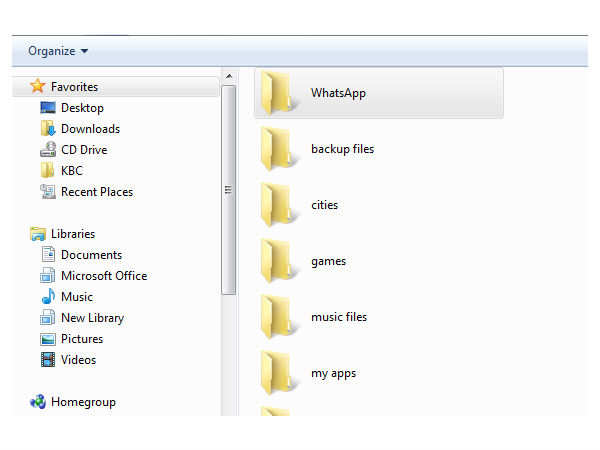Click the up arrow of sidebar scrollbar

(229, 76)
